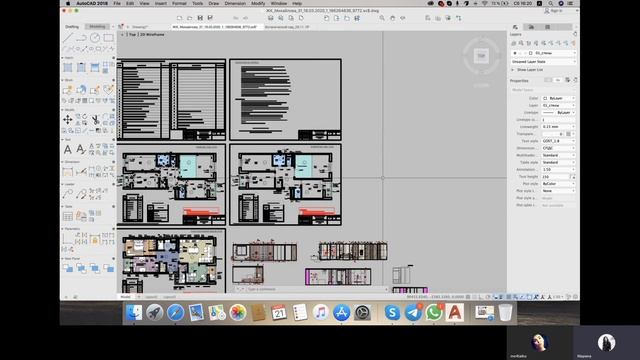Select the Move tool with four arrows
The image size is (640, 360).
pos(68,119)
